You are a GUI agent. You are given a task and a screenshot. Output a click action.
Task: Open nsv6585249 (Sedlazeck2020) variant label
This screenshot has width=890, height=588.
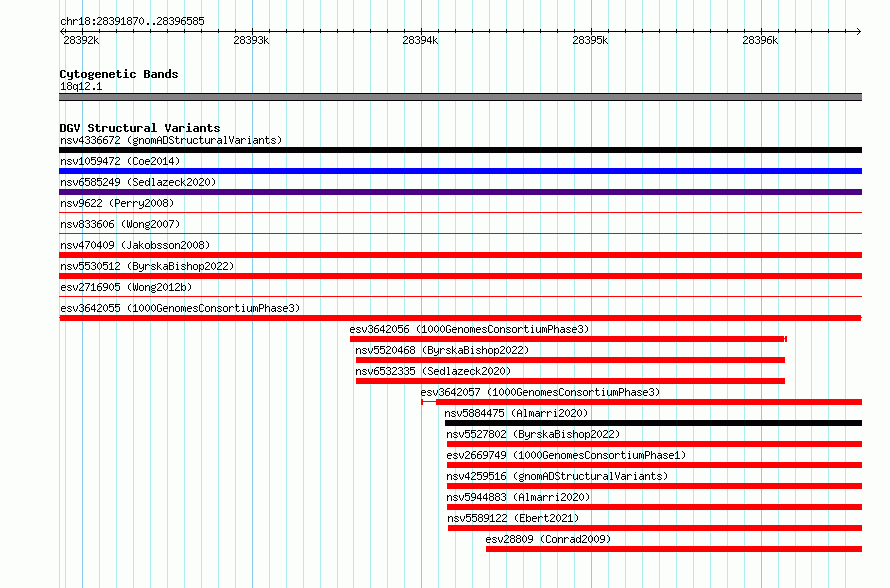pos(138,182)
